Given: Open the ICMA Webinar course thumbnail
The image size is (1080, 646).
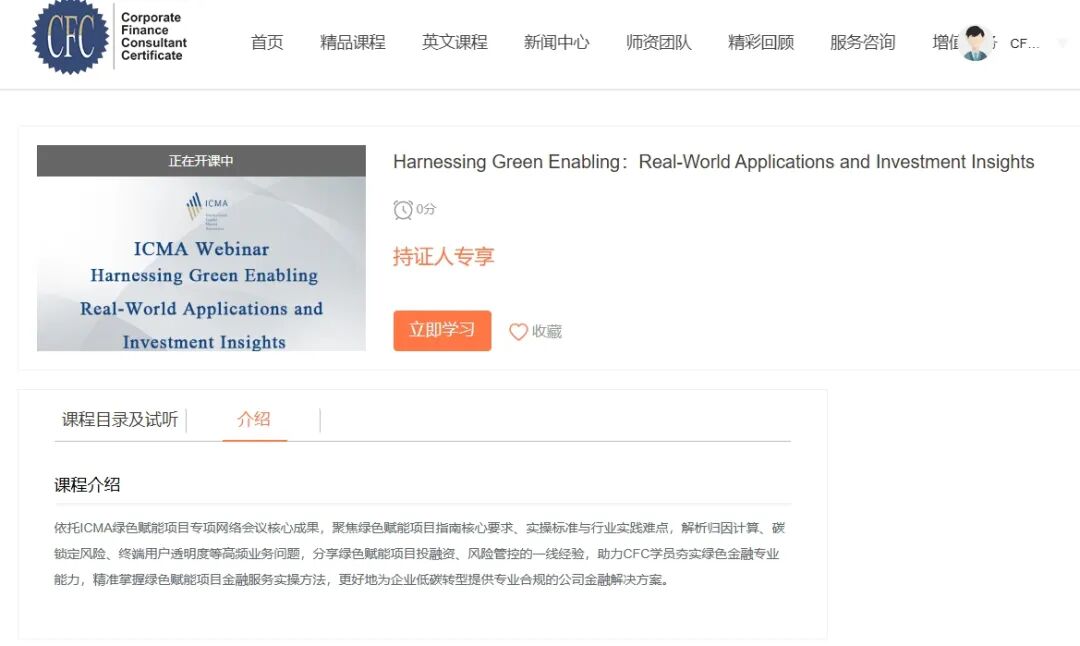Looking at the screenshot, I should pyautogui.click(x=199, y=270).
